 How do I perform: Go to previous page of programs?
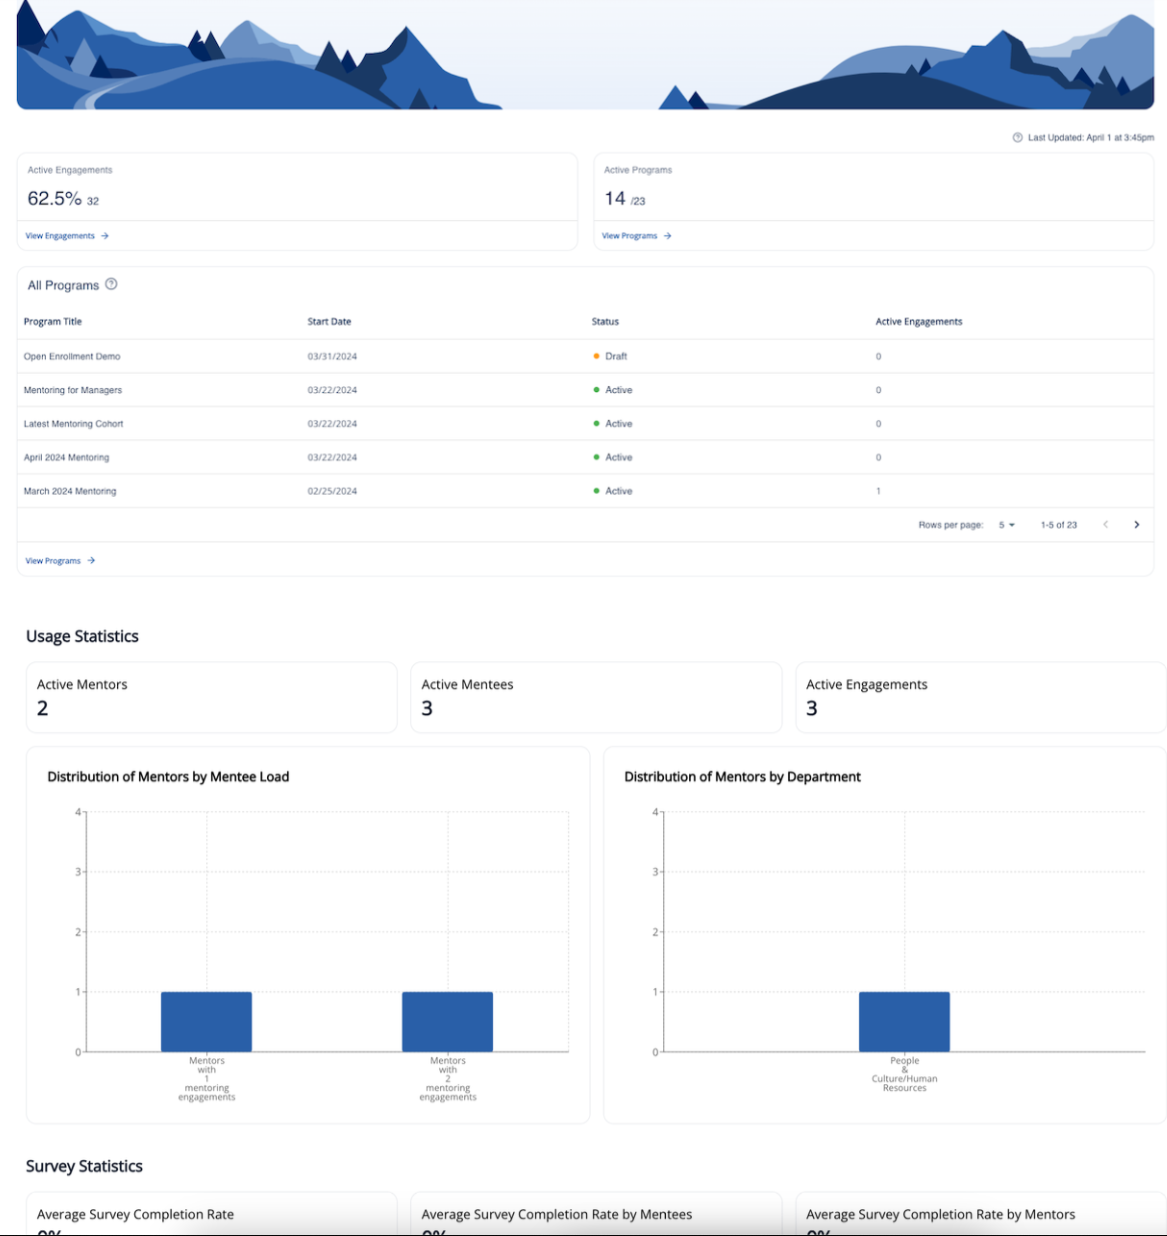pyautogui.click(x=1105, y=525)
